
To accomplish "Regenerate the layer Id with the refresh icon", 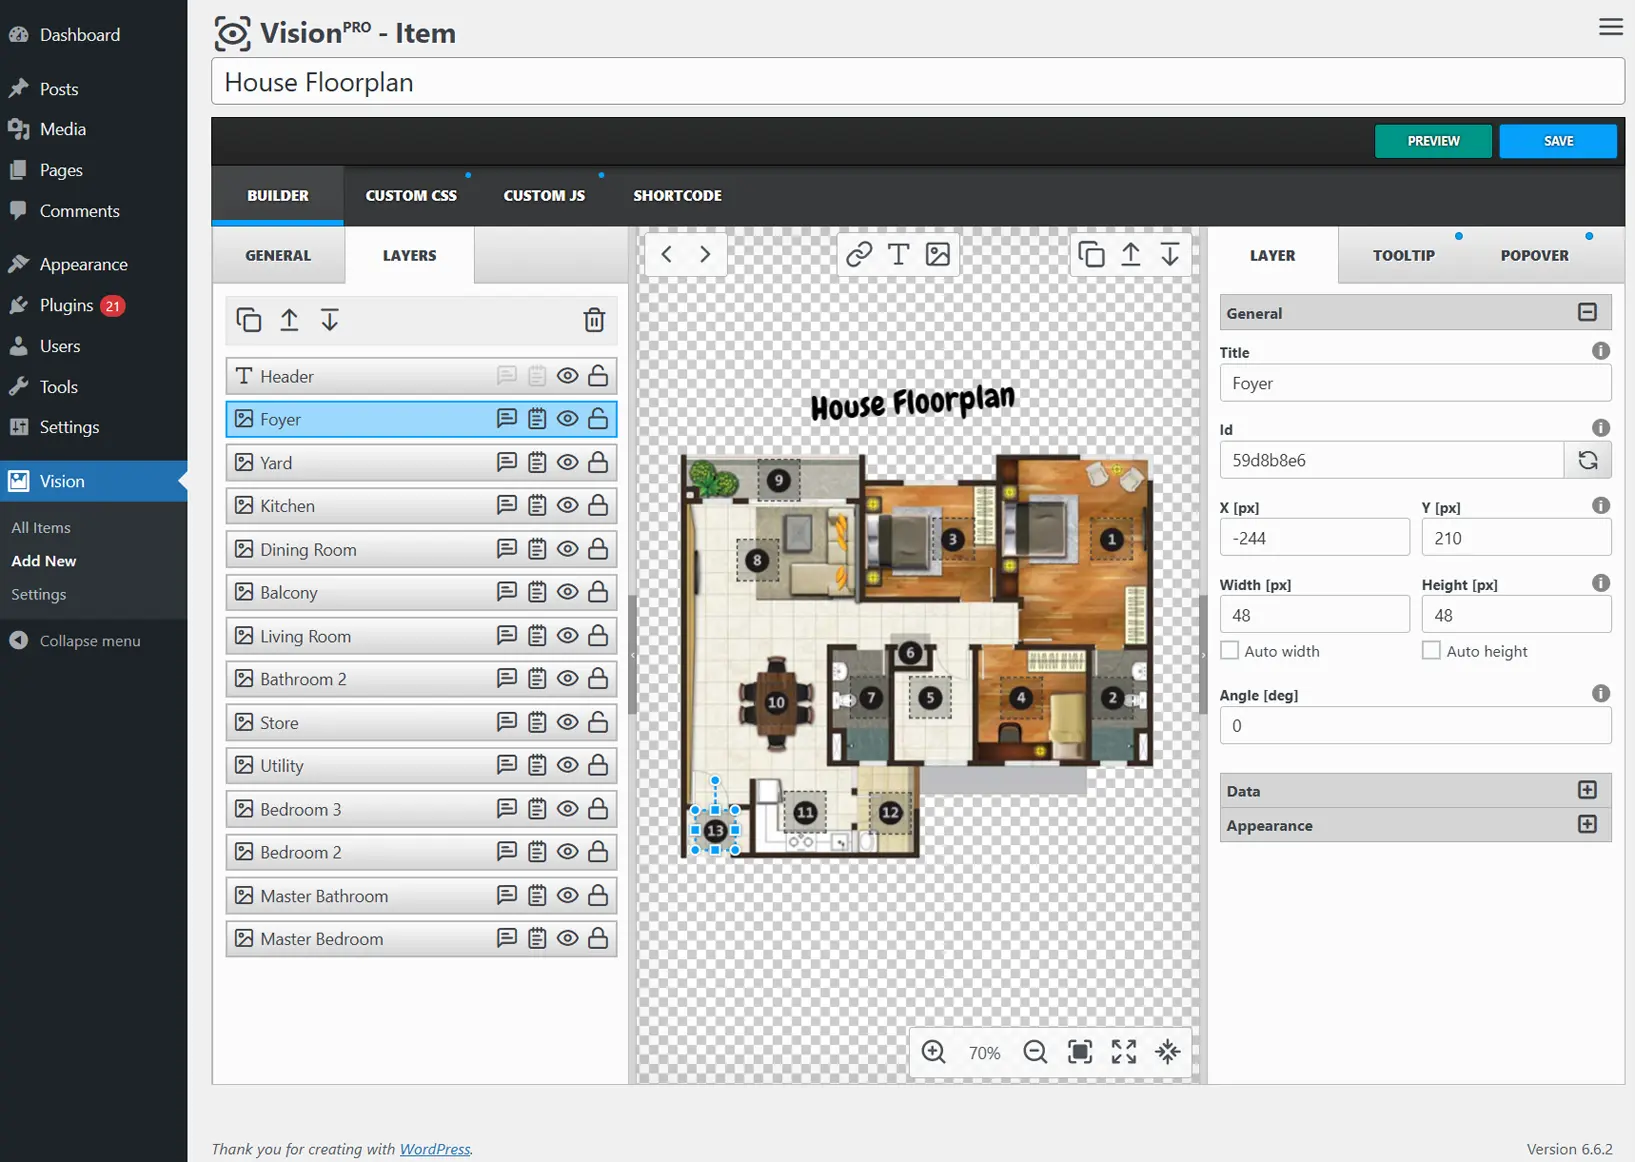I will (1588, 460).
